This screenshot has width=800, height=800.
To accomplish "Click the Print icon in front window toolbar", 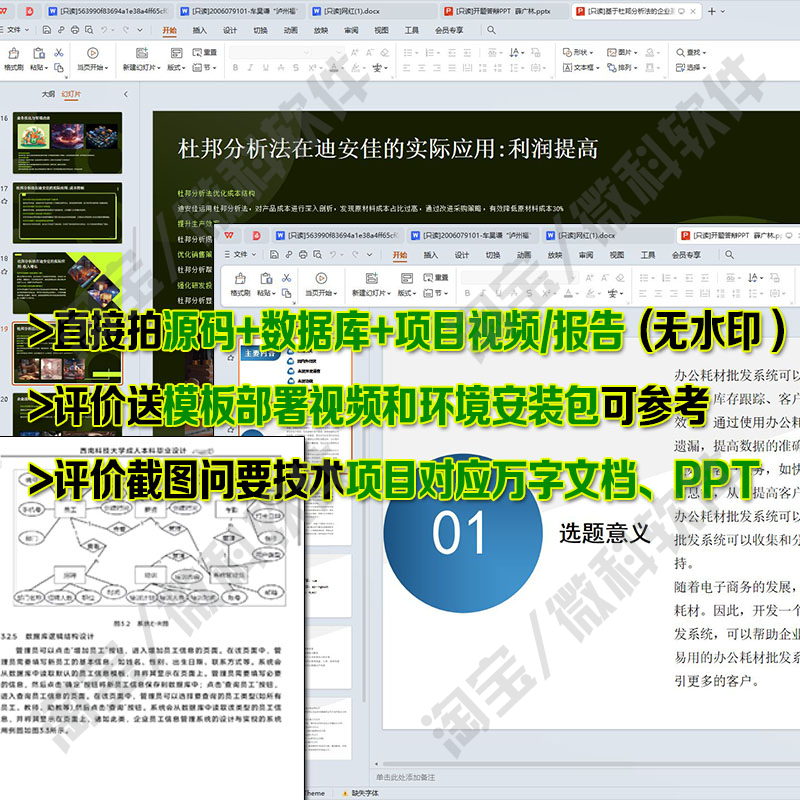I will pos(303,255).
